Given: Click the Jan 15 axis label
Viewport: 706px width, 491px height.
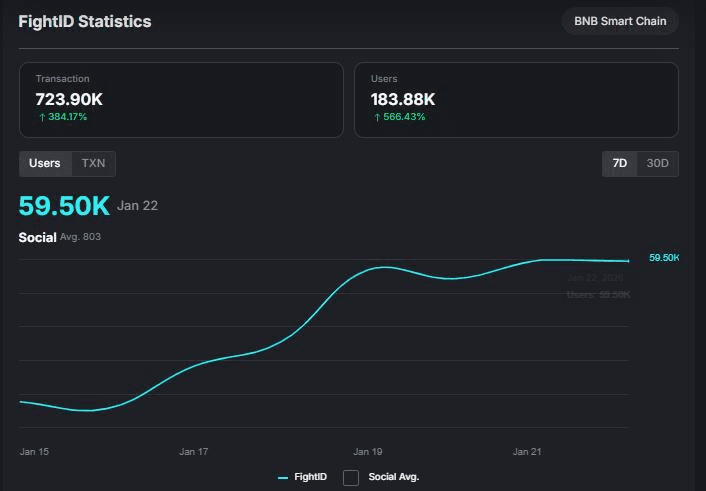Looking at the screenshot, I should click(34, 452).
